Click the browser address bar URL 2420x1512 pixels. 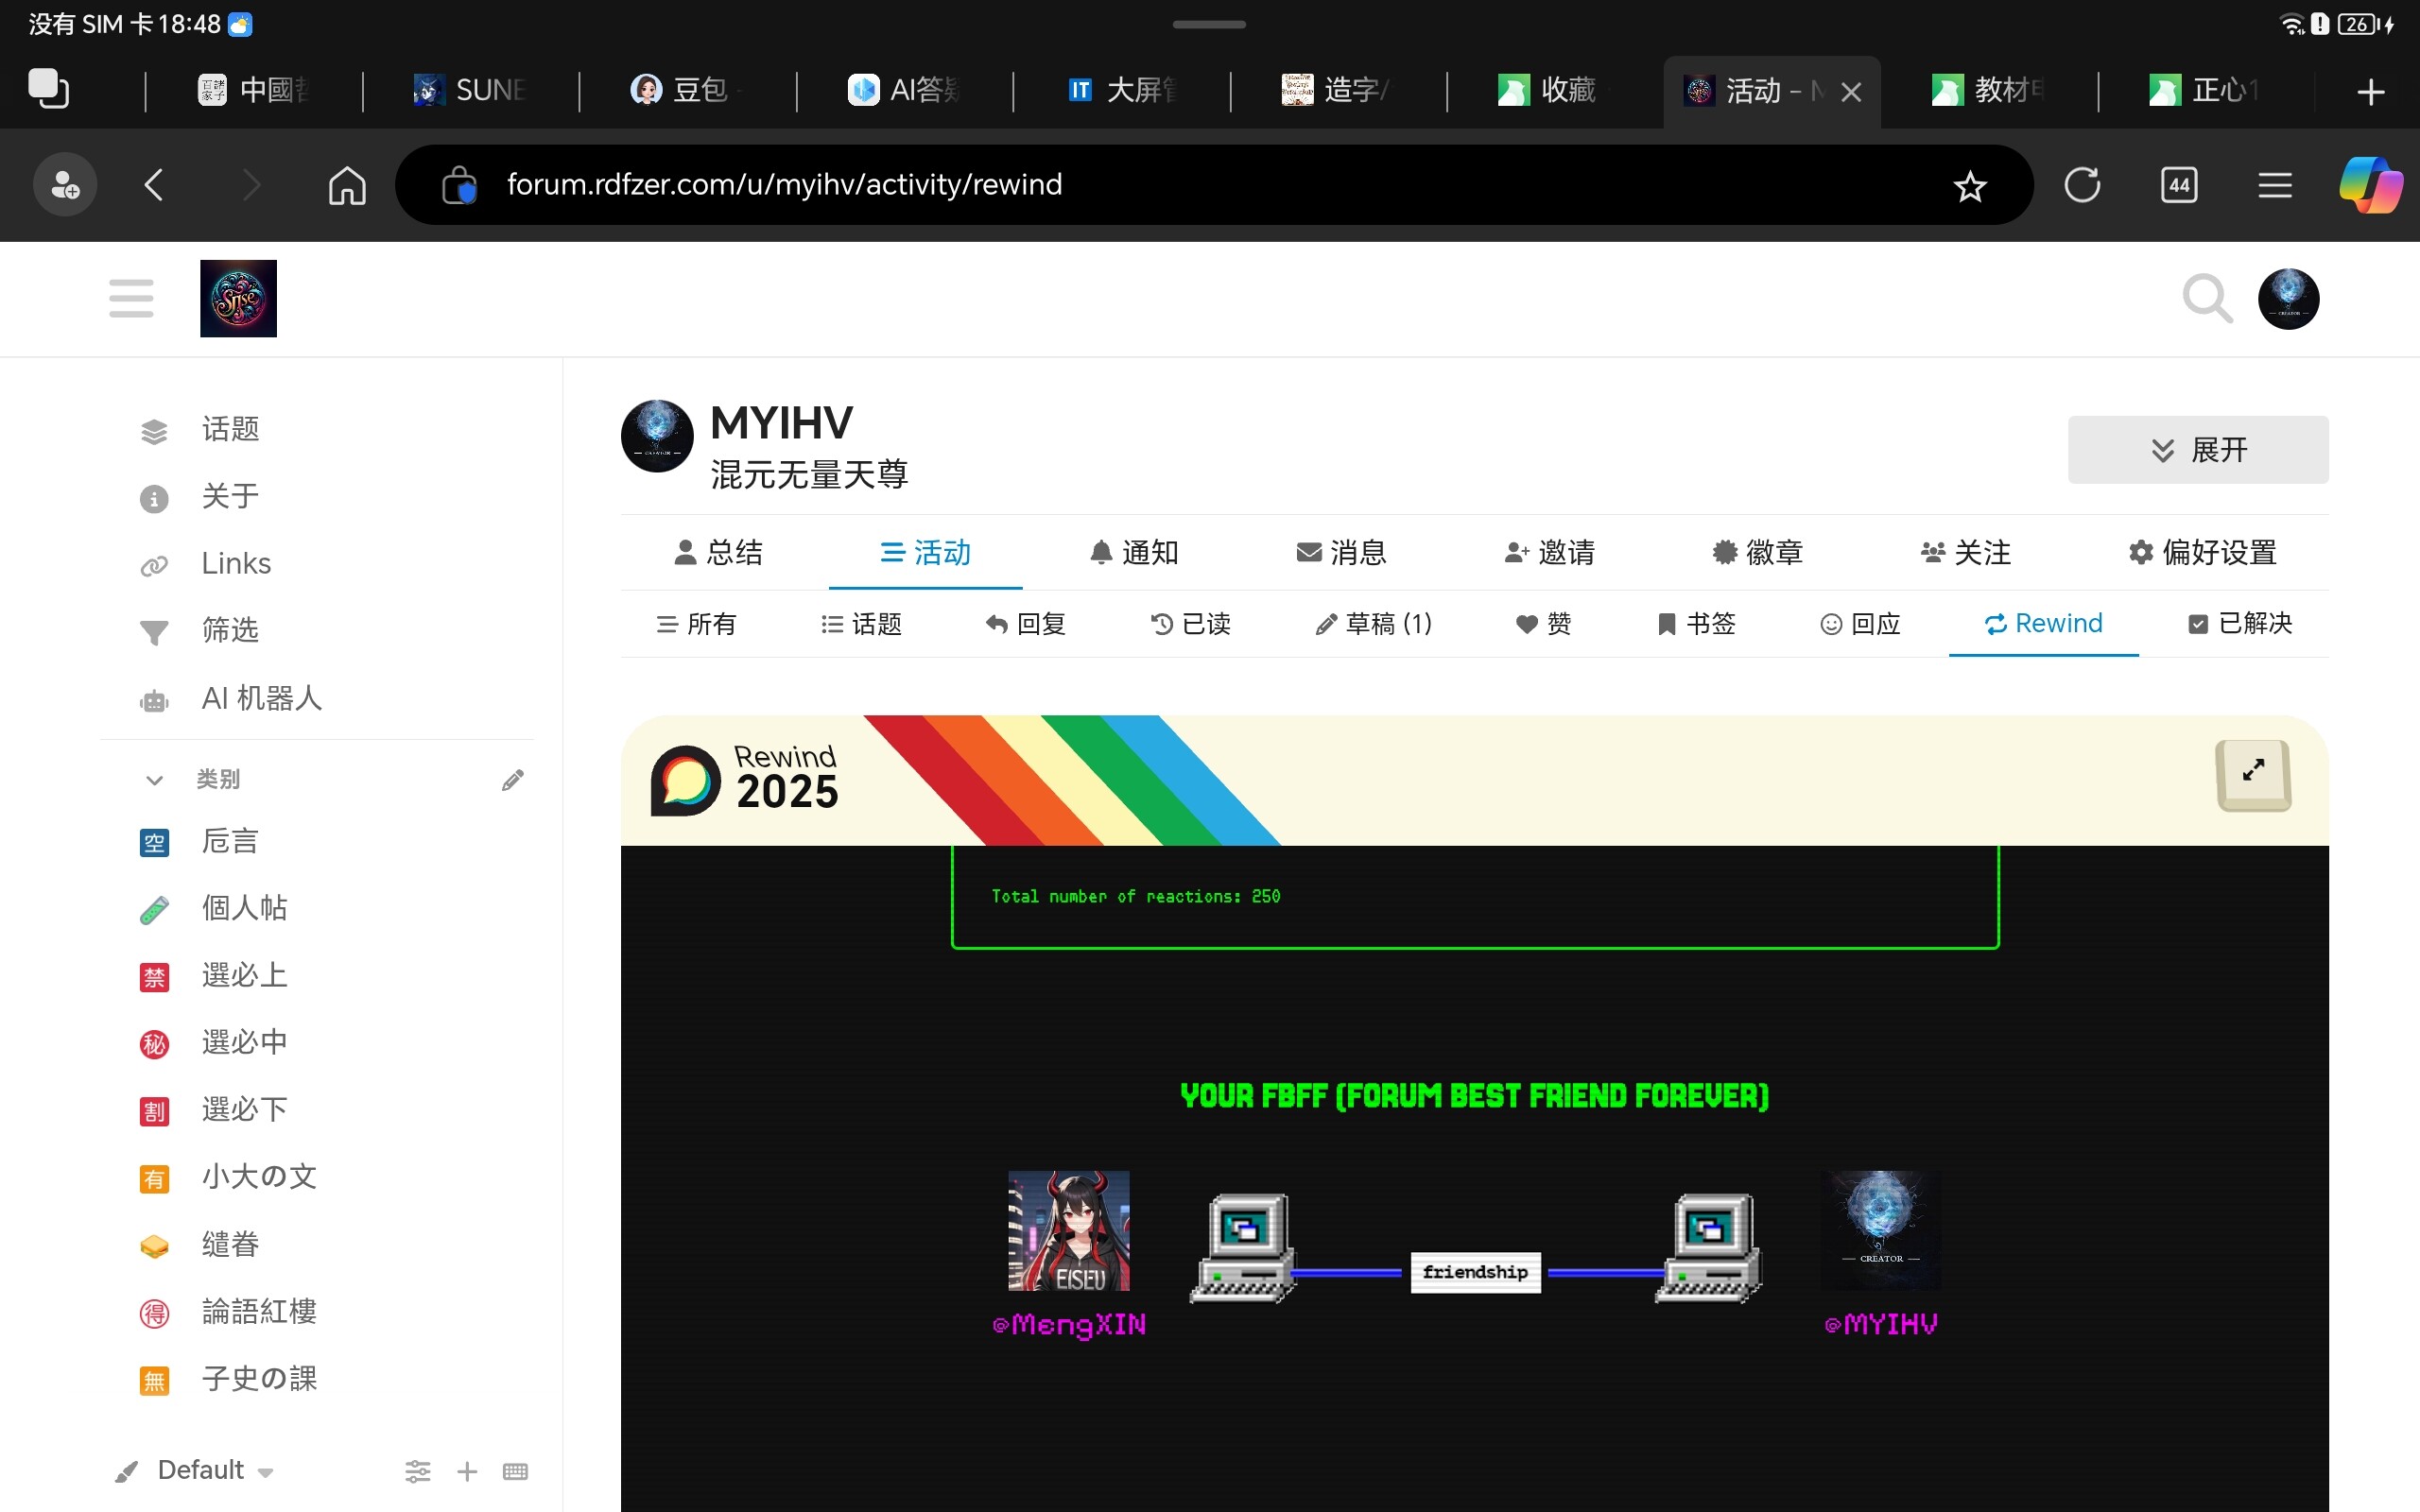point(784,185)
